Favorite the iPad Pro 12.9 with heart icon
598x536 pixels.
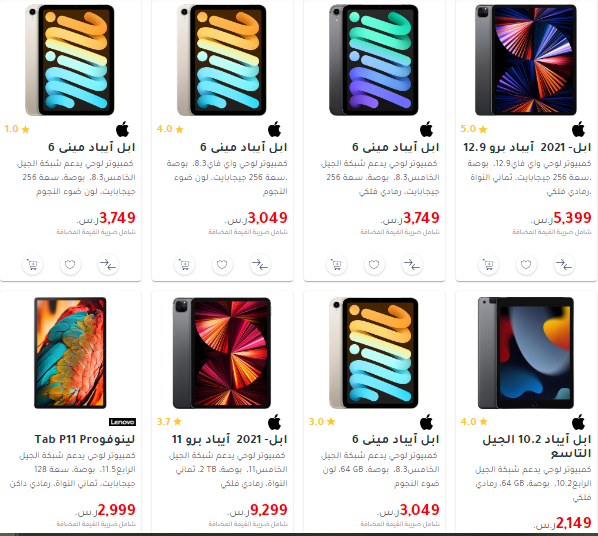[x=526, y=264]
